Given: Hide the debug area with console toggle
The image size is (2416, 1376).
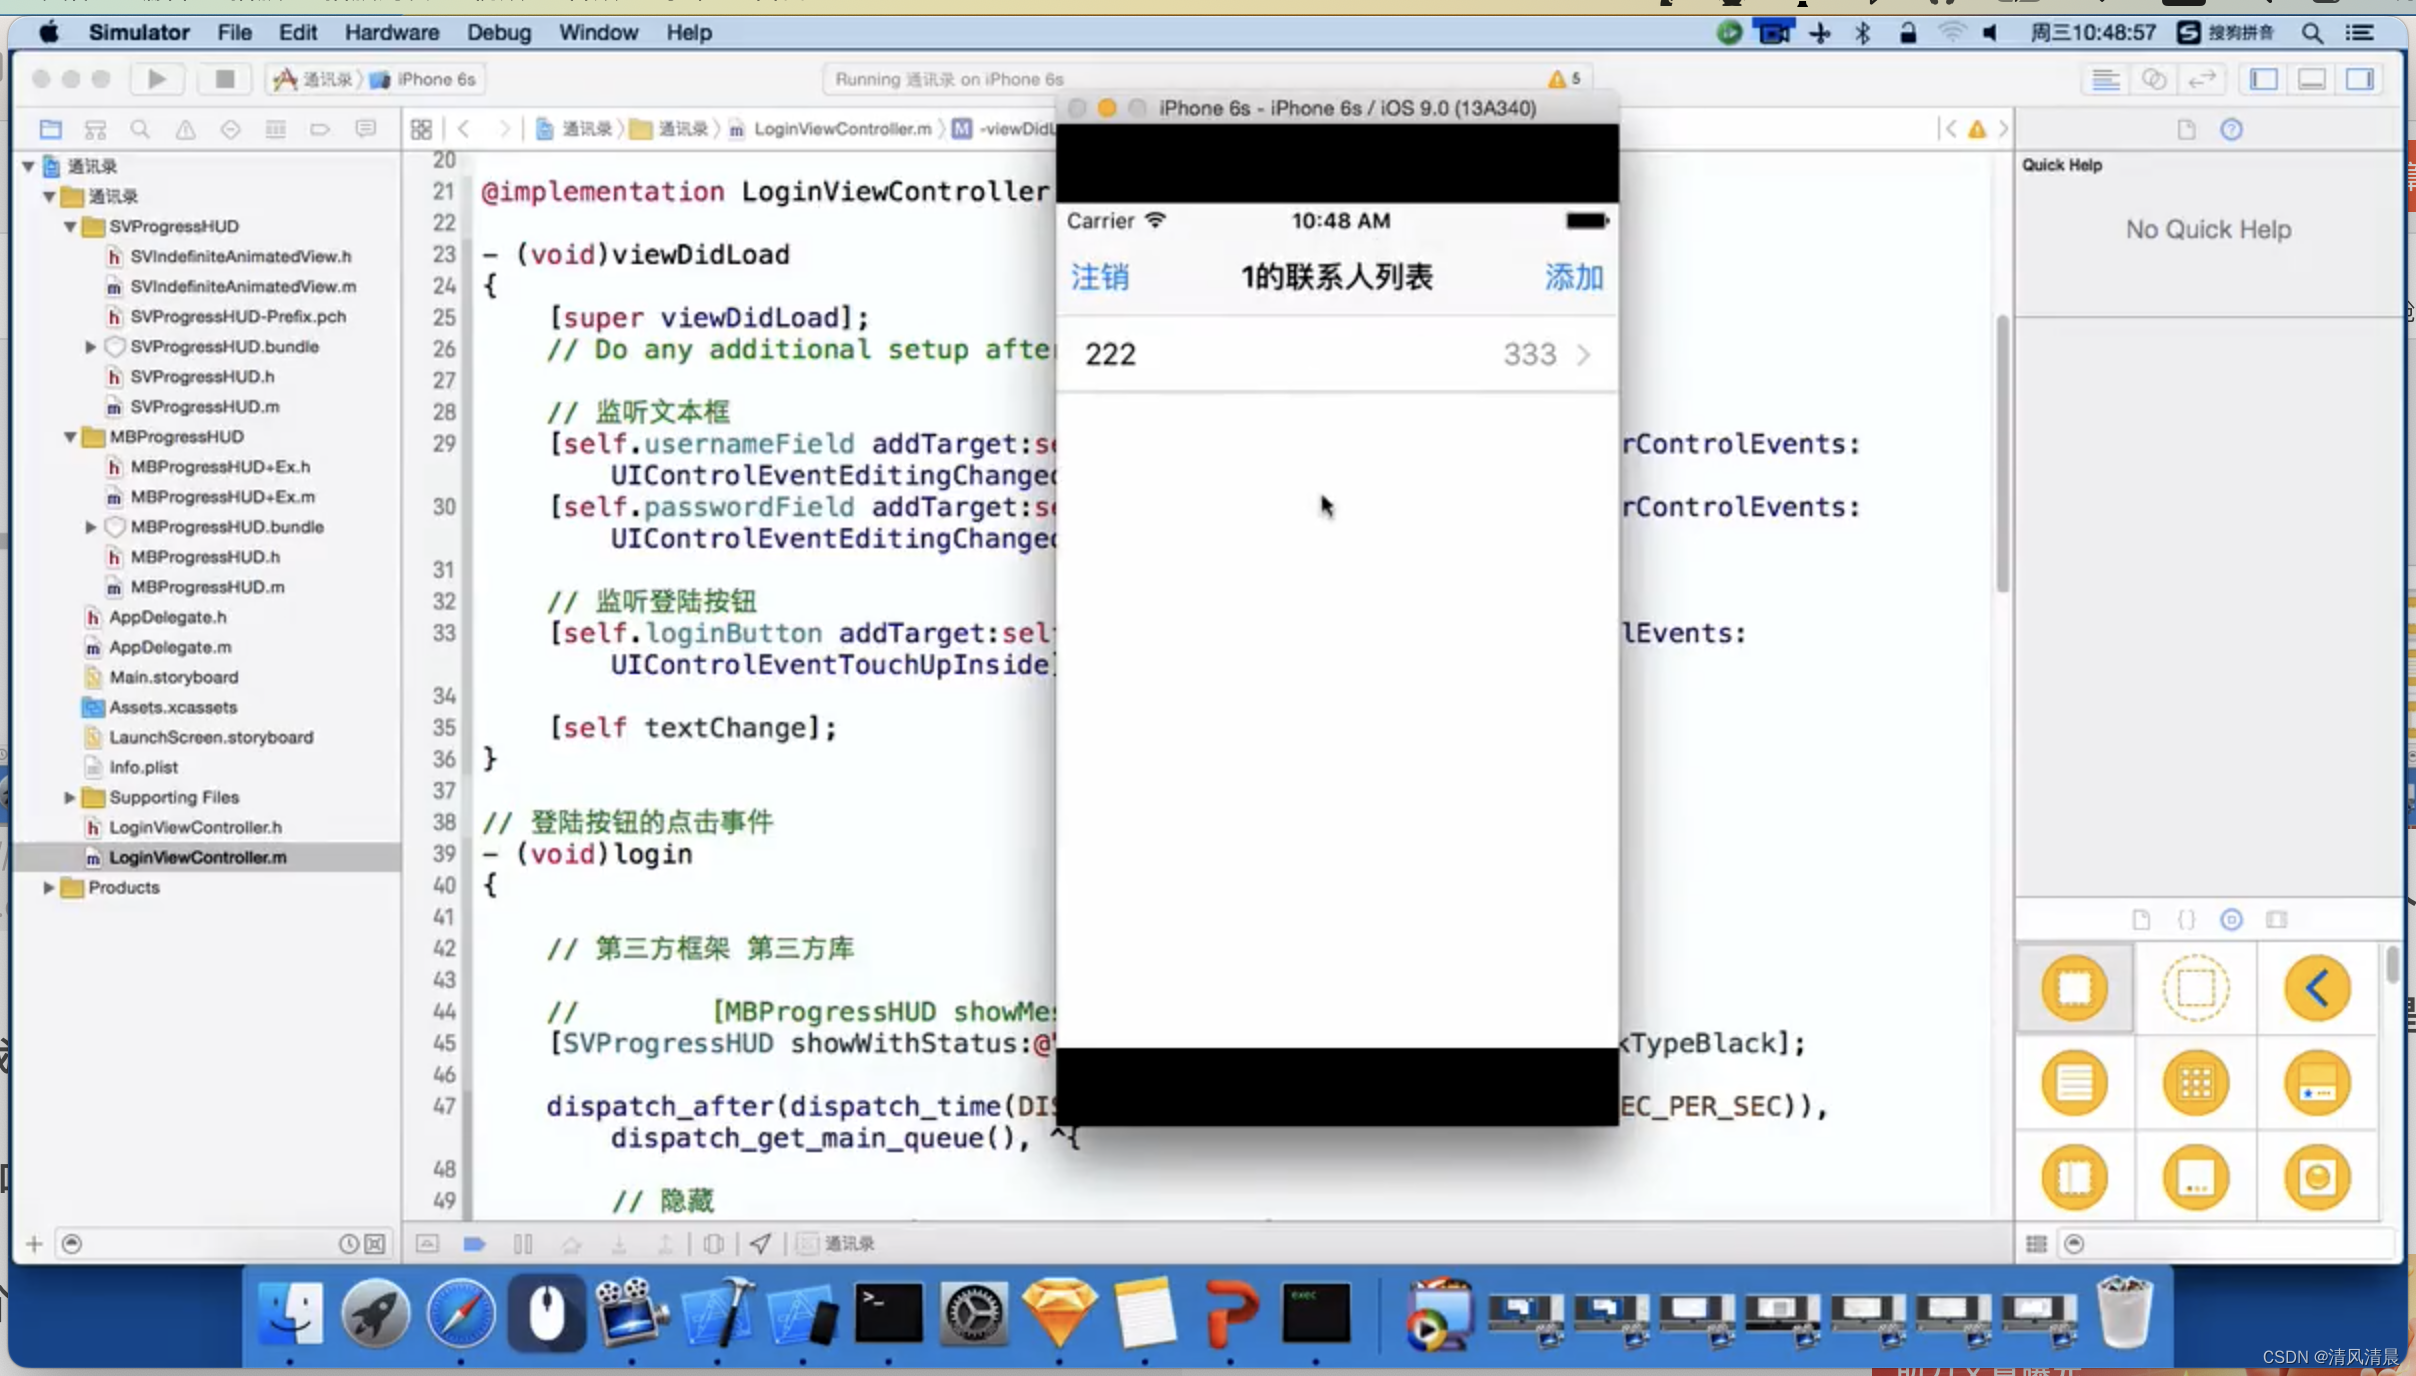Looking at the screenshot, I should coord(427,1244).
